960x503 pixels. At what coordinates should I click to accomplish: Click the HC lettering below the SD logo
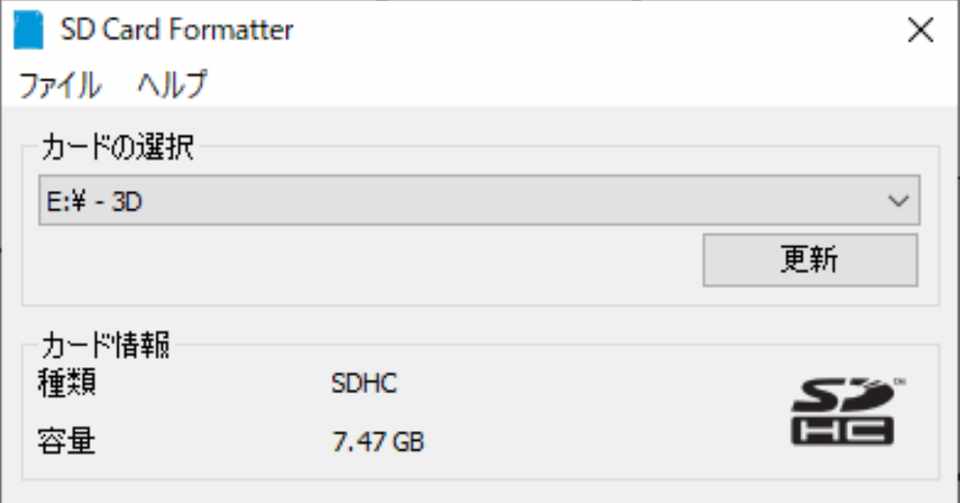pos(842,430)
